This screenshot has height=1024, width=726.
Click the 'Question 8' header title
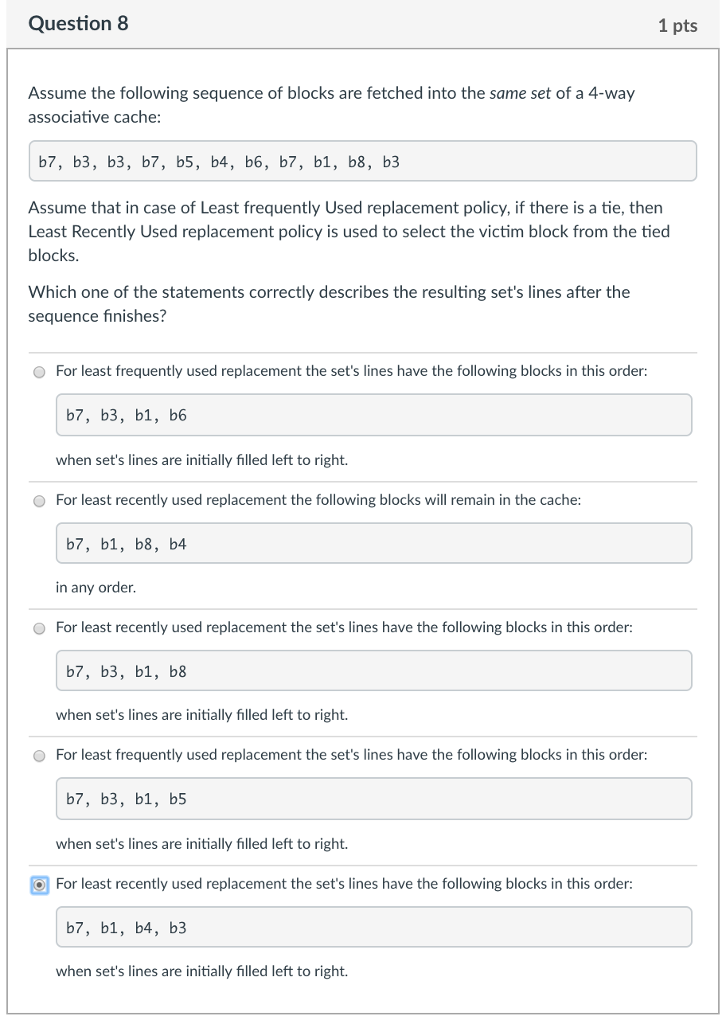pos(80,25)
